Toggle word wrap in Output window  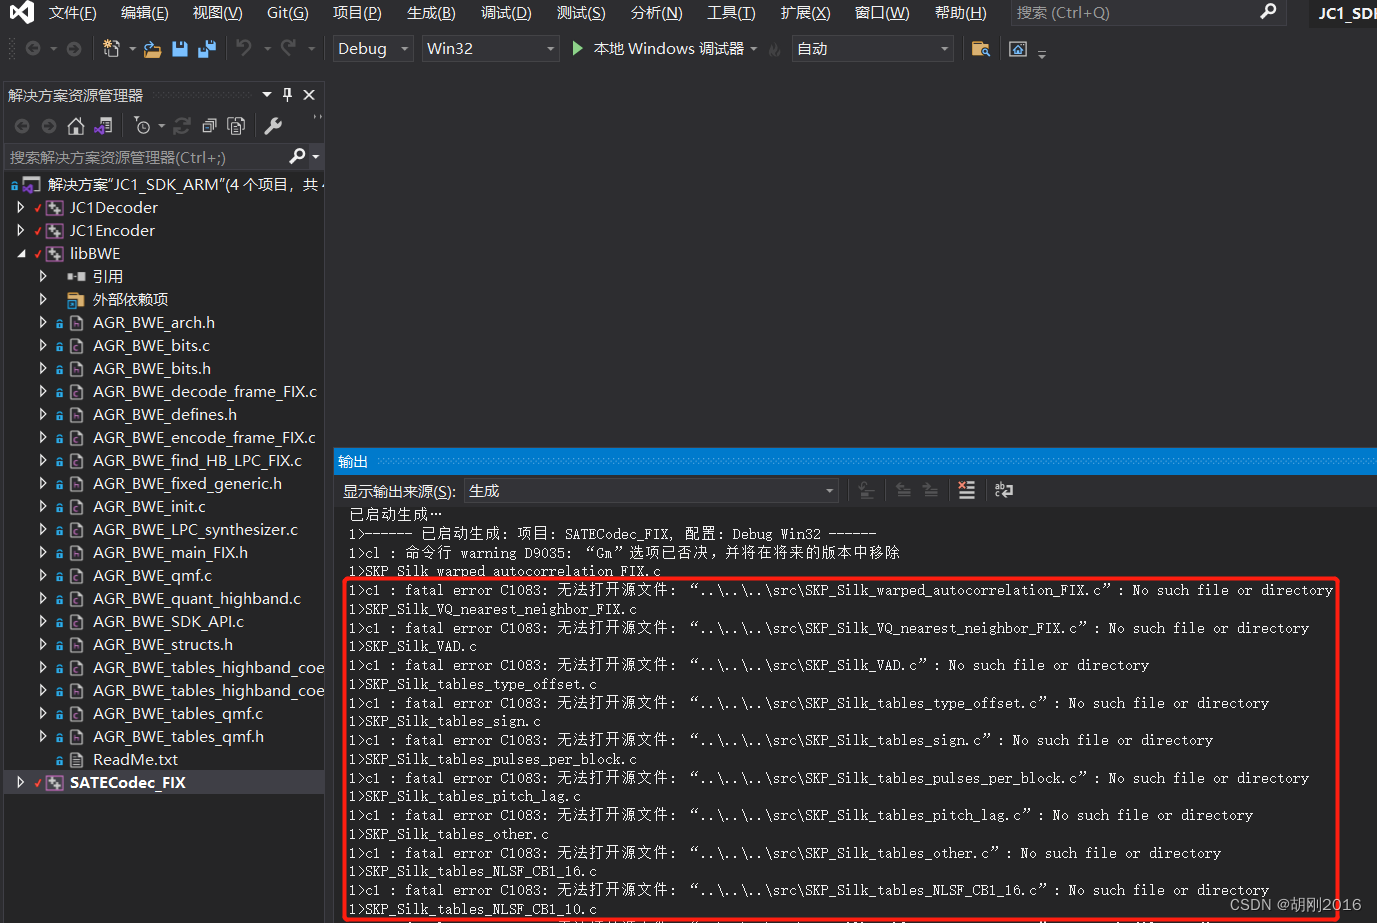pos(1003,490)
